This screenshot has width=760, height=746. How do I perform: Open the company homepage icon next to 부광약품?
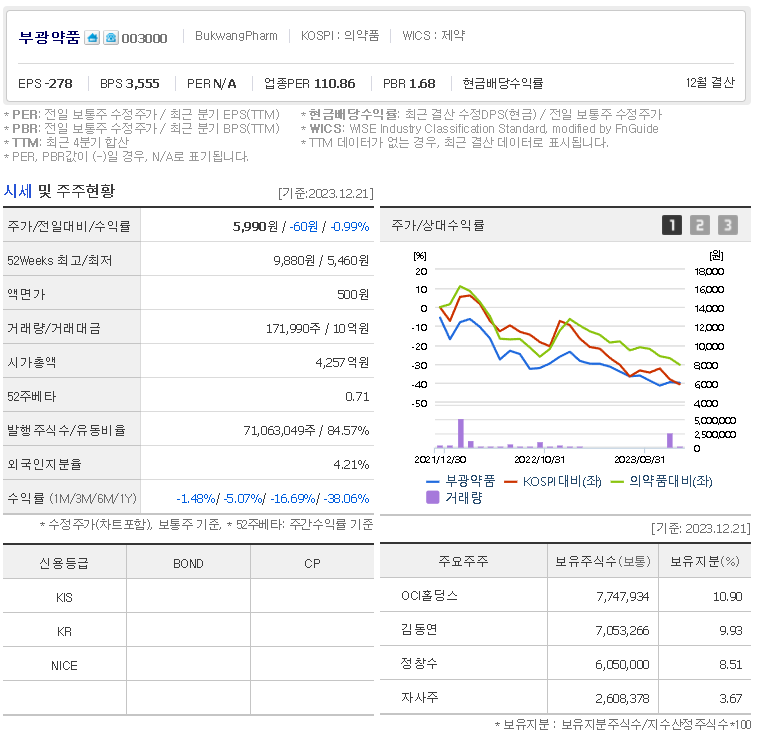point(92,38)
